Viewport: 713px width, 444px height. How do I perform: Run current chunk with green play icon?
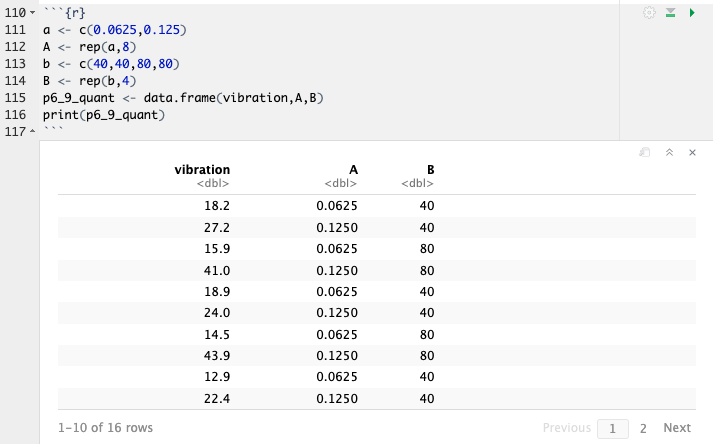click(x=691, y=12)
